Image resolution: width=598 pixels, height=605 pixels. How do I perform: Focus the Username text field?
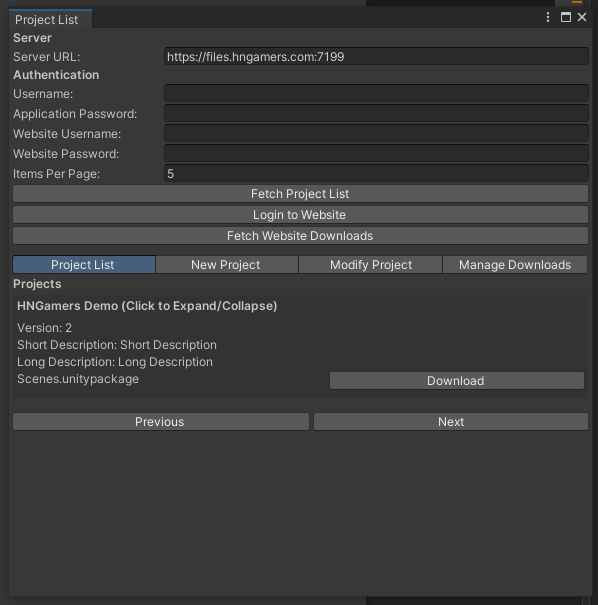(x=376, y=93)
